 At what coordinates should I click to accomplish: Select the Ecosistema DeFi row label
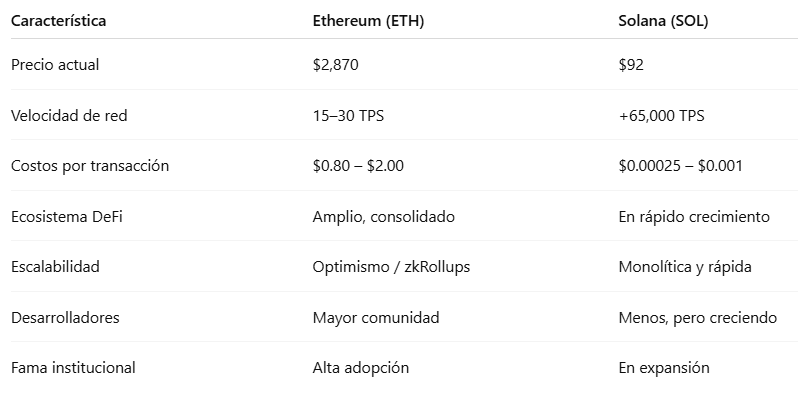[67, 216]
